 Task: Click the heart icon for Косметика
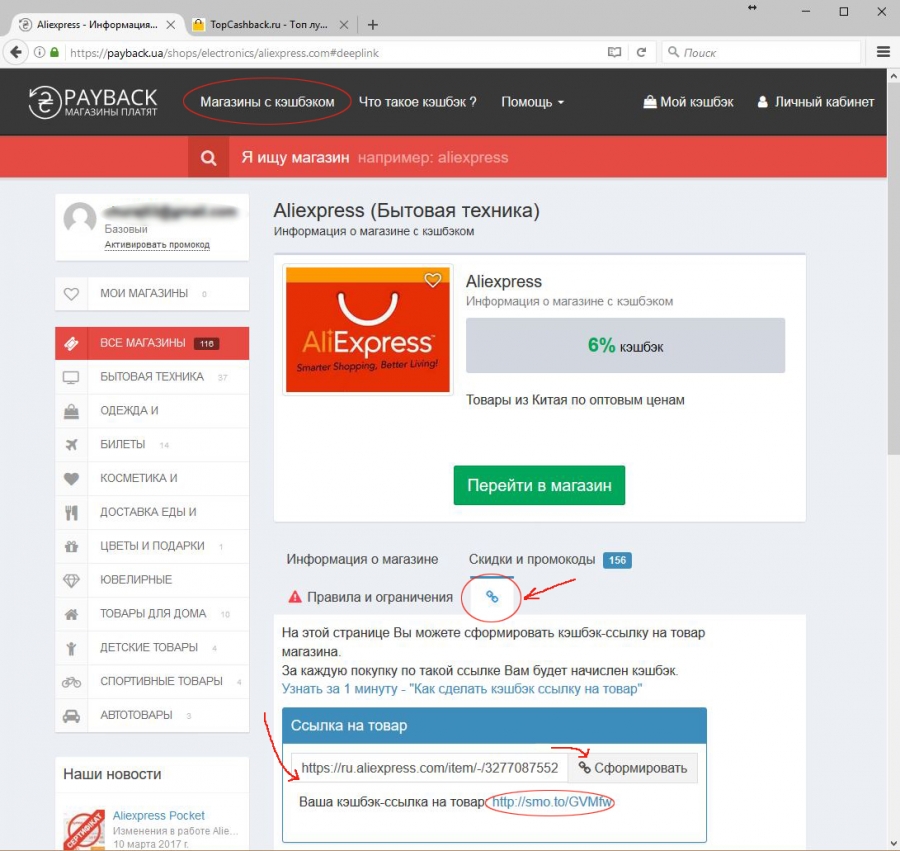click(x=71, y=479)
